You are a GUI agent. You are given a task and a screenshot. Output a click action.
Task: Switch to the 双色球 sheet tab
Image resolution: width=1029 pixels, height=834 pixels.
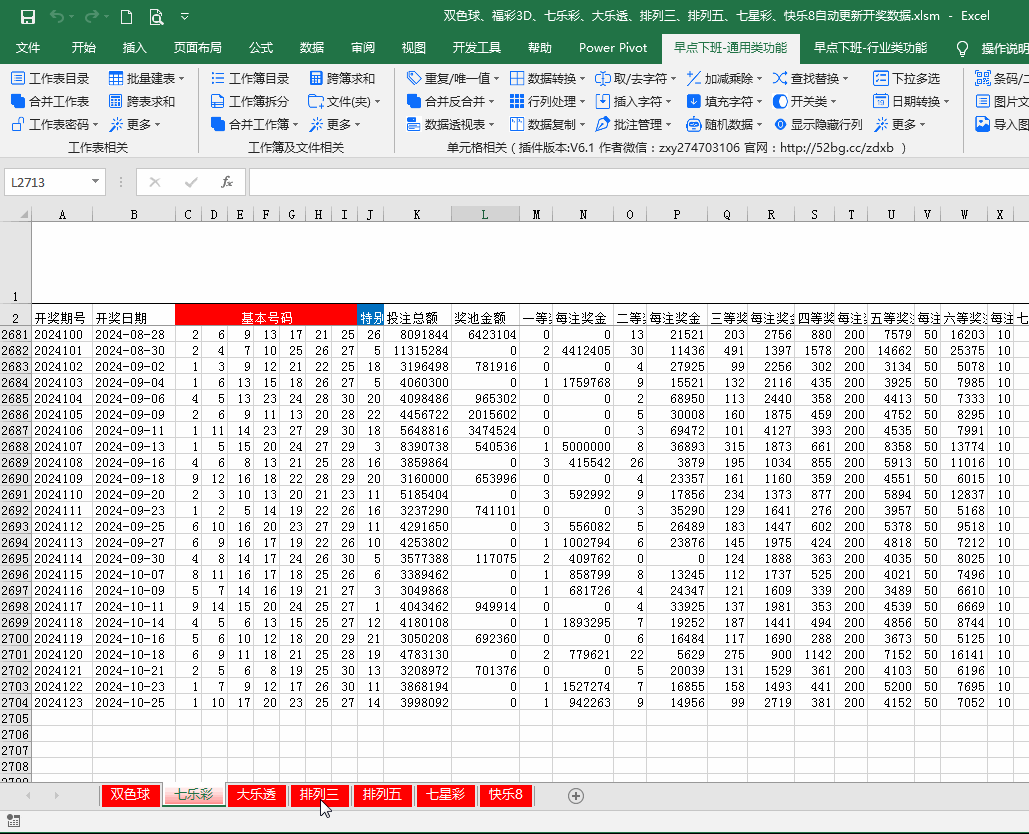[131, 795]
